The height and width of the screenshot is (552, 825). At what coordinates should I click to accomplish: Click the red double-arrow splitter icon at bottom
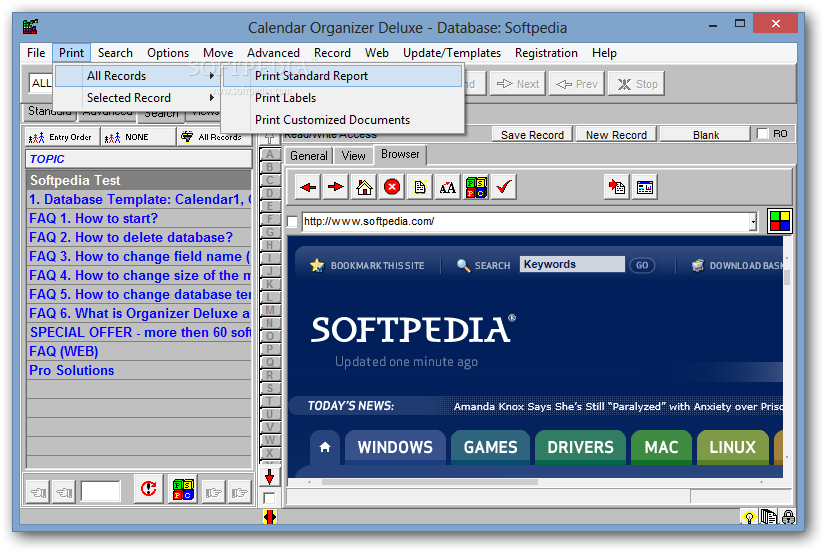click(269, 517)
